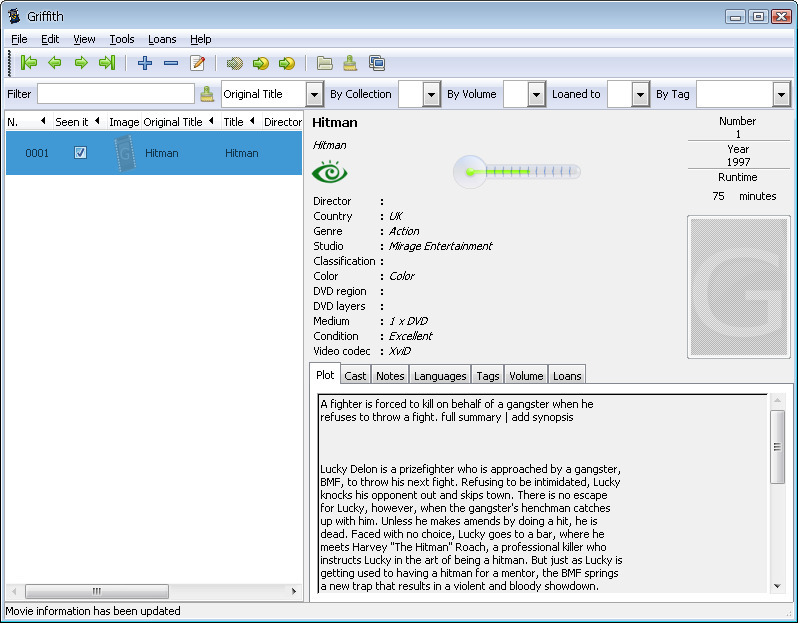Click movie list horizontal scrollbar thumb
The height and width of the screenshot is (623, 798).
[97, 591]
